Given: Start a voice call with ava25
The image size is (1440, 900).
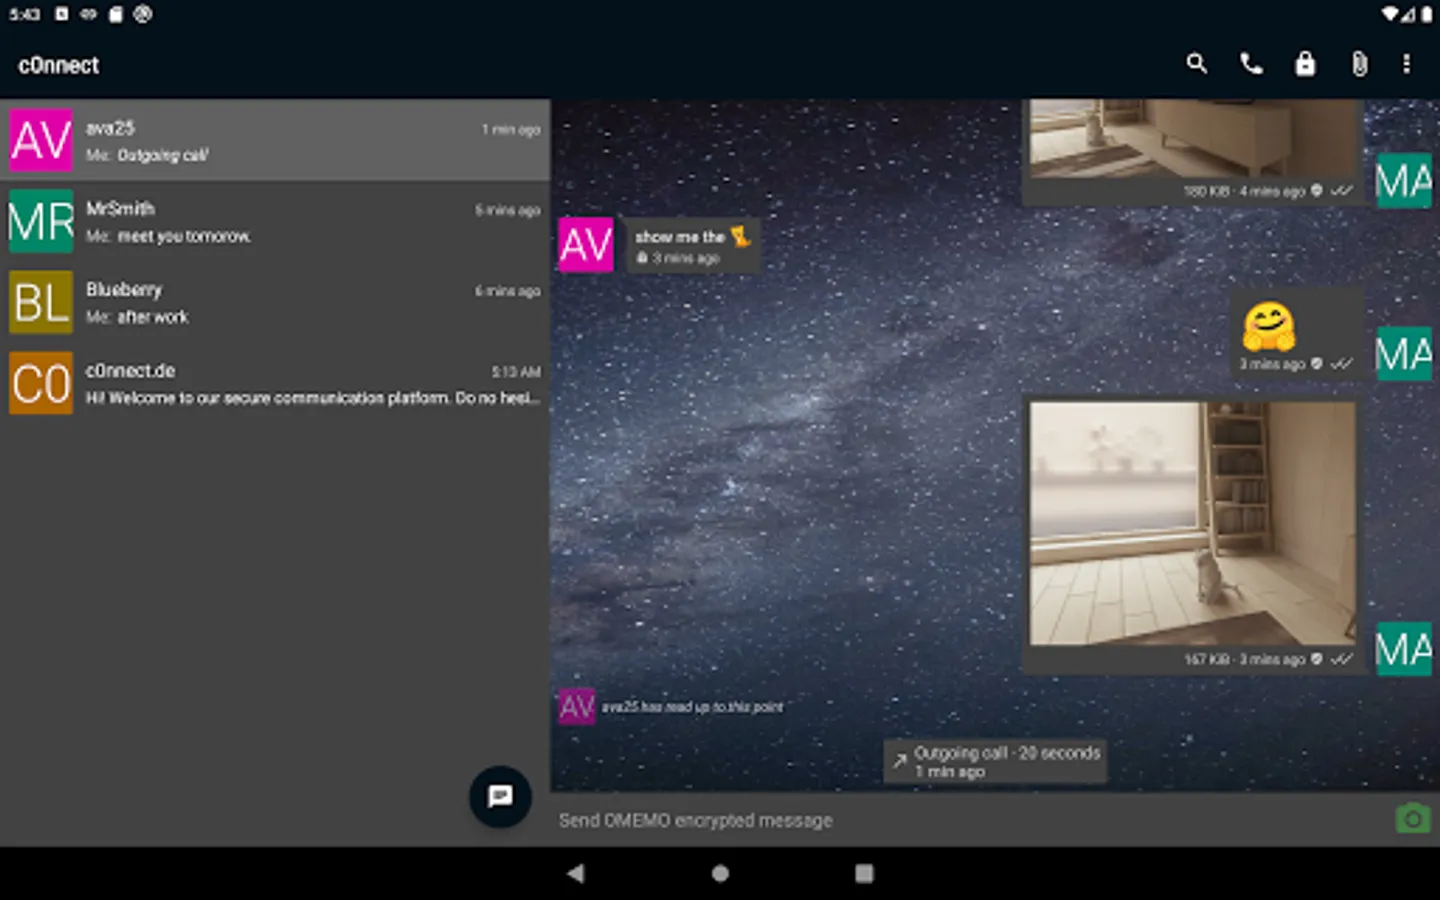Looking at the screenshot, I should pos(1251,64).
